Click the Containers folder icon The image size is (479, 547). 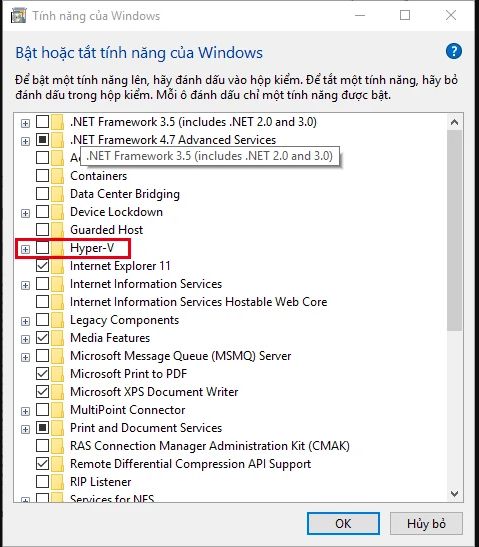pos(57,176)
